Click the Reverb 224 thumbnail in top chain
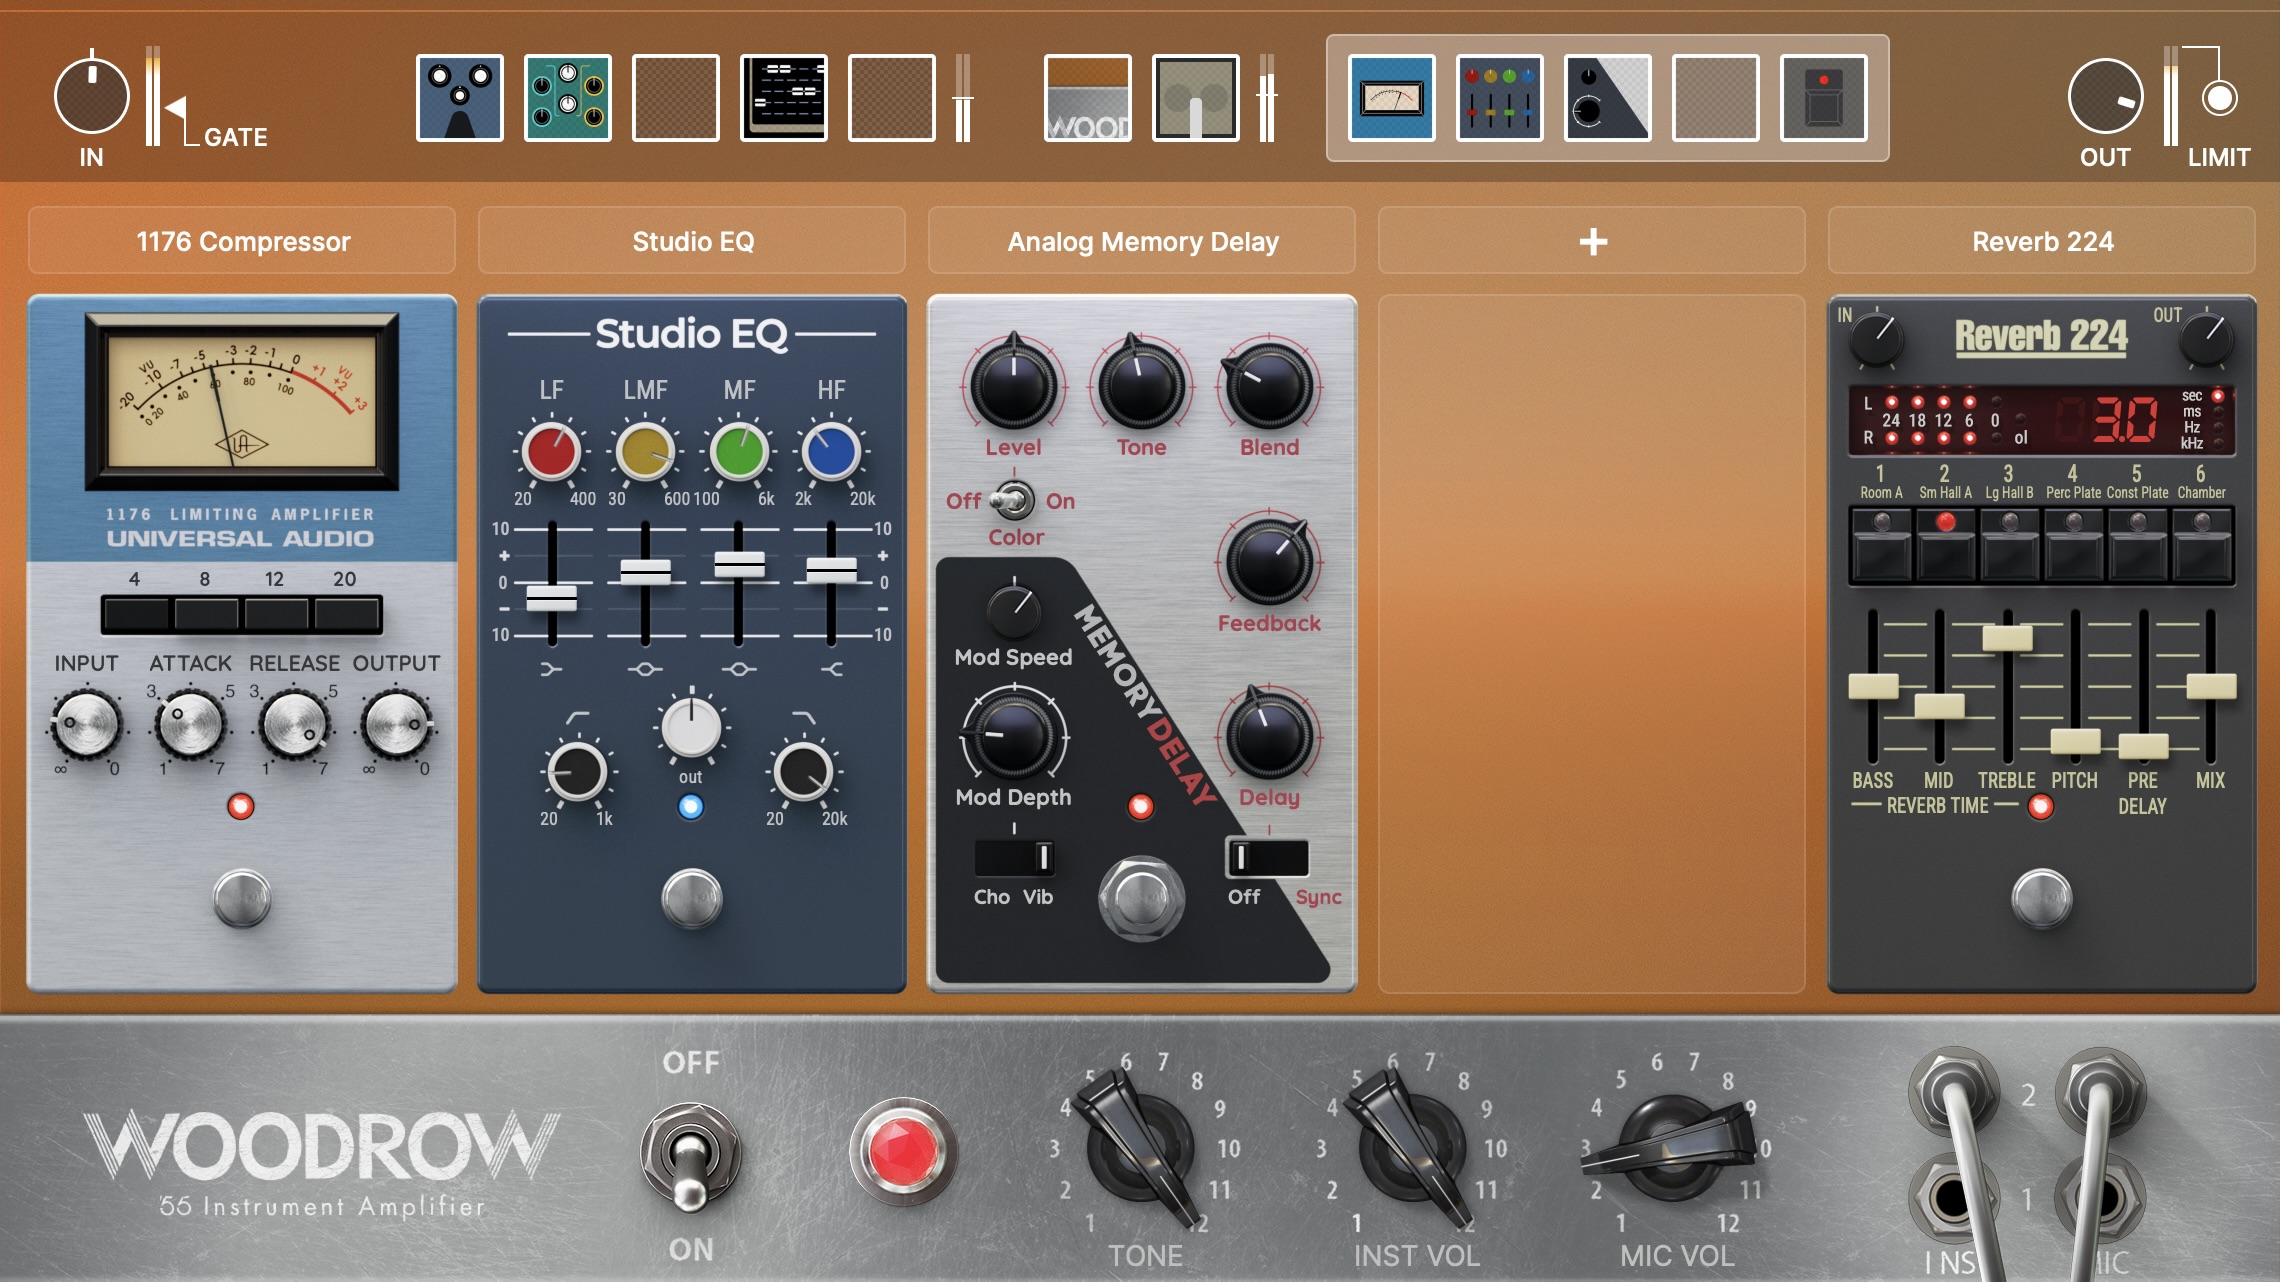 (1823, 98)
